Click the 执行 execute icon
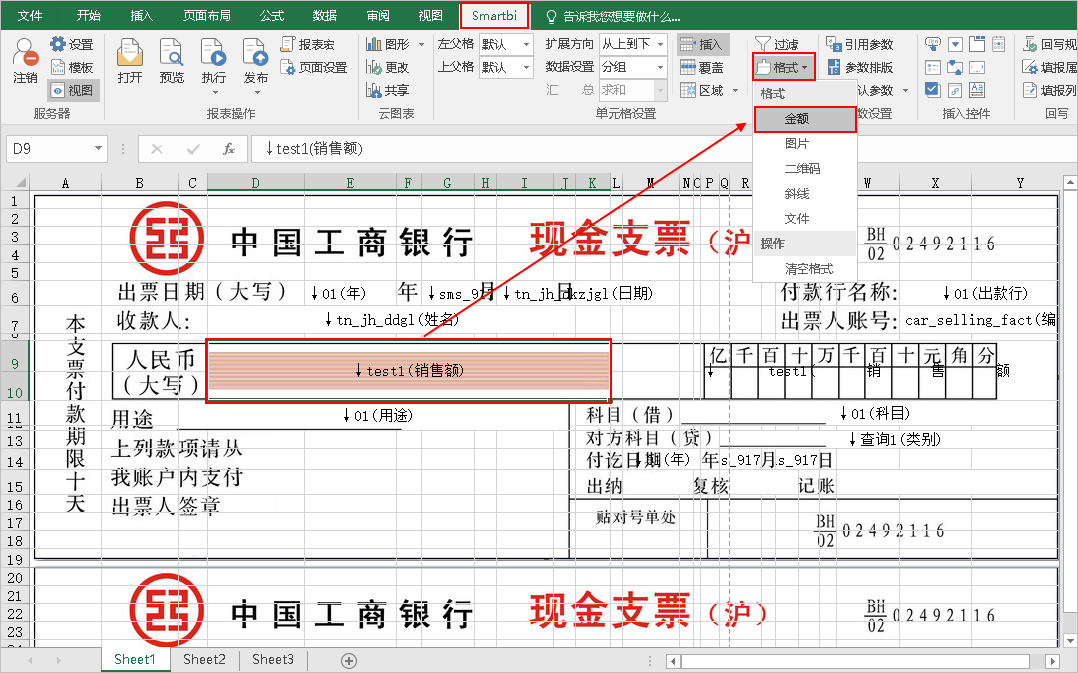This screenshot has width=1078, height=673. coord(213,53)
